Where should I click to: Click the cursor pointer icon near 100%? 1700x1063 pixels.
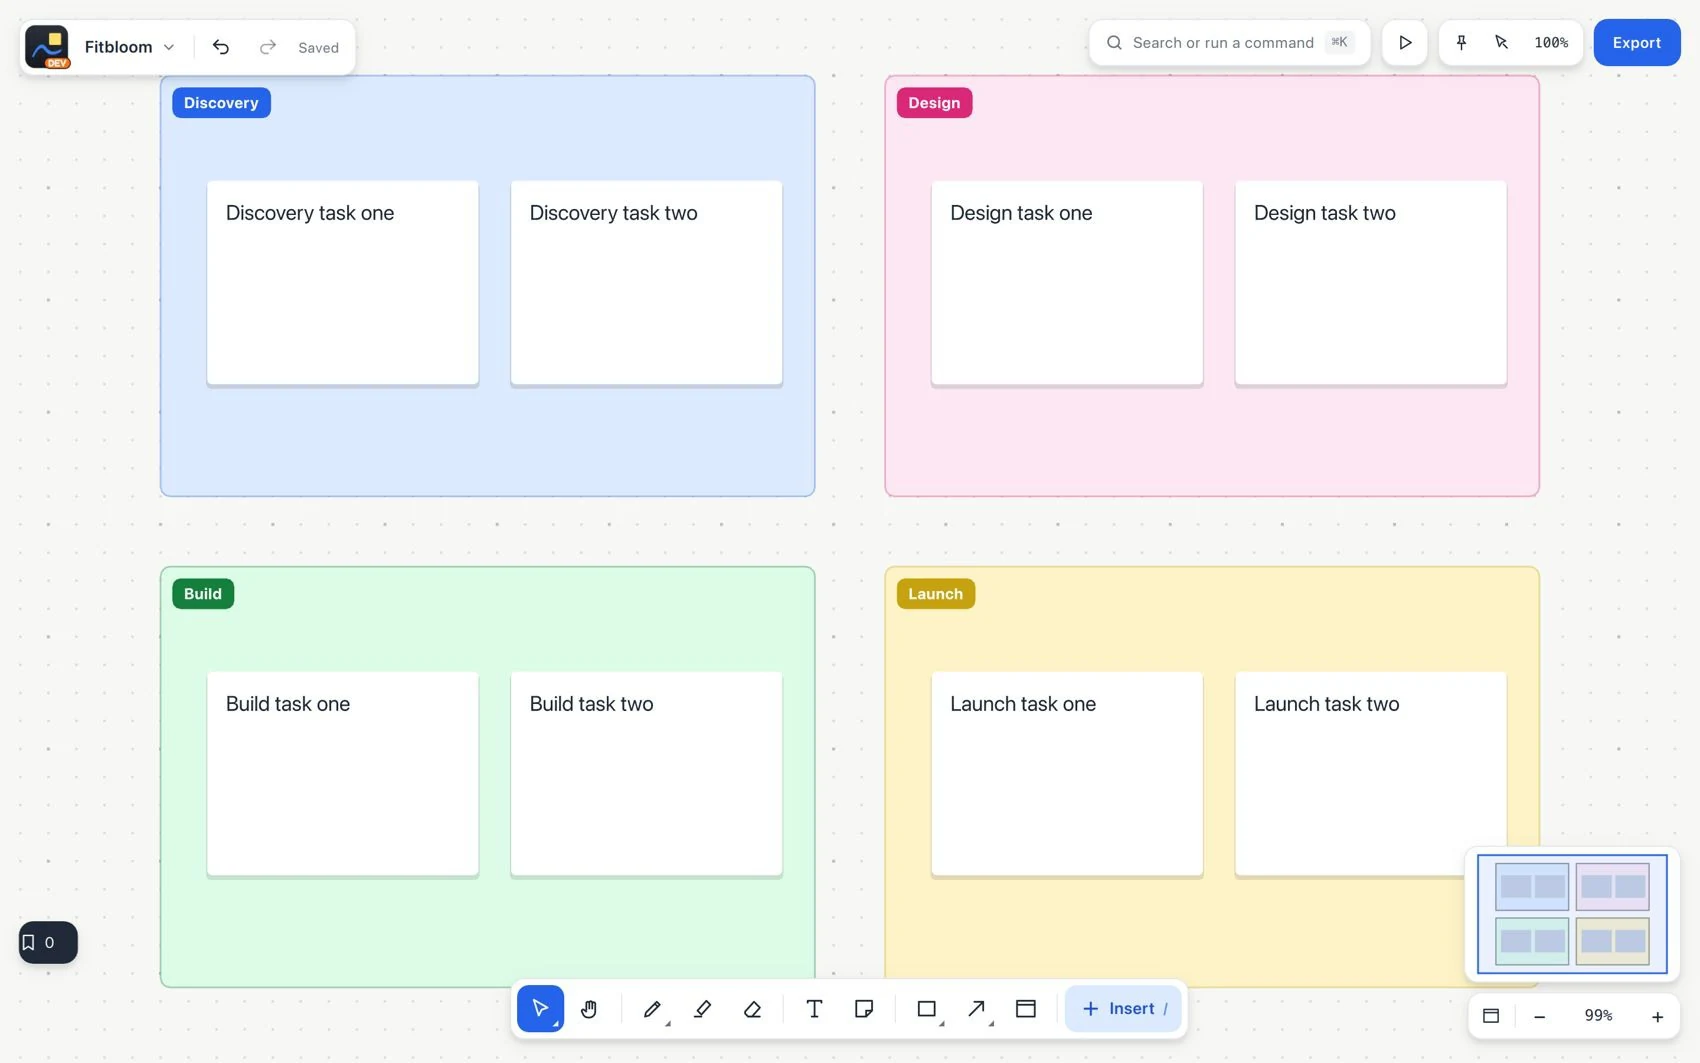(1501, 43)
